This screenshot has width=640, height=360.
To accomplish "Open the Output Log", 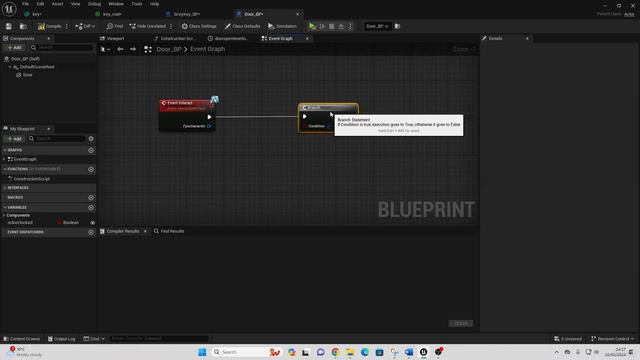I will click(62, 339).
